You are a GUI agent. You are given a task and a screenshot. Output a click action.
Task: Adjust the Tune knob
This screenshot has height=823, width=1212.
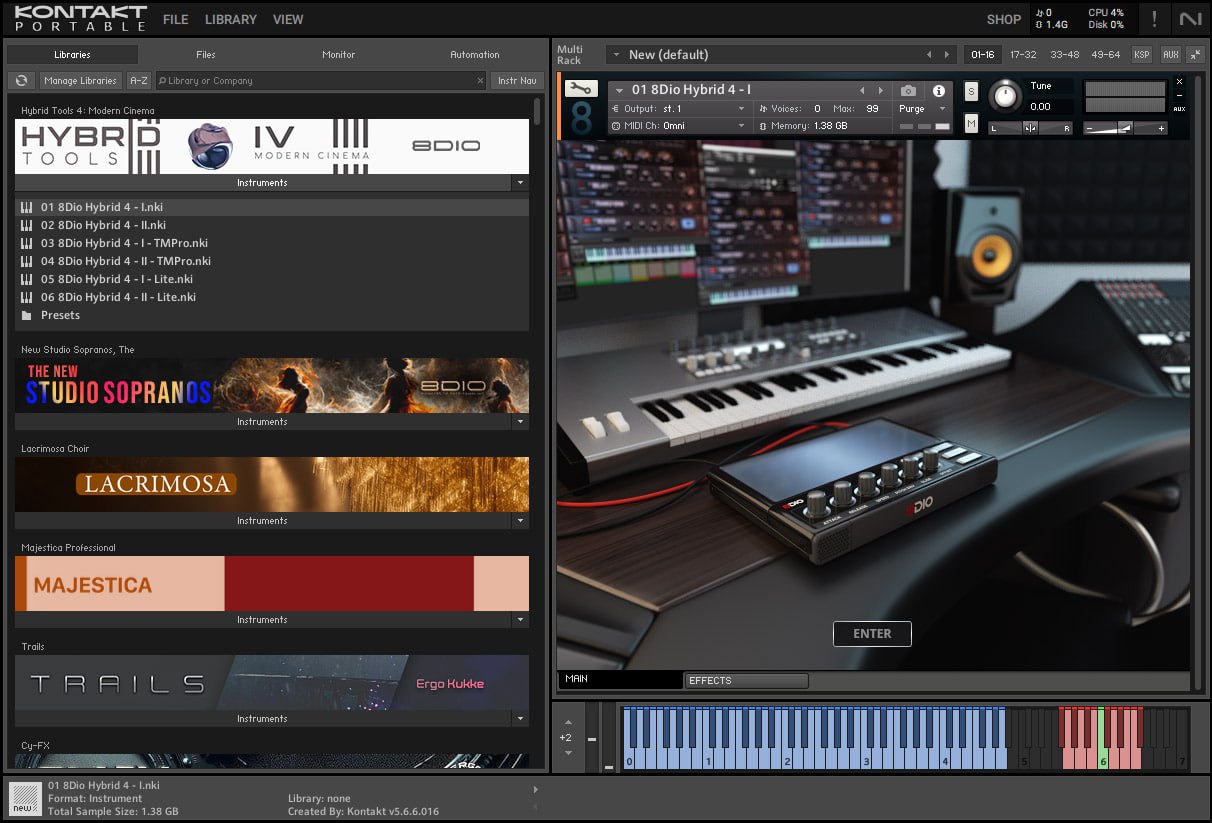click(1006, 96)
